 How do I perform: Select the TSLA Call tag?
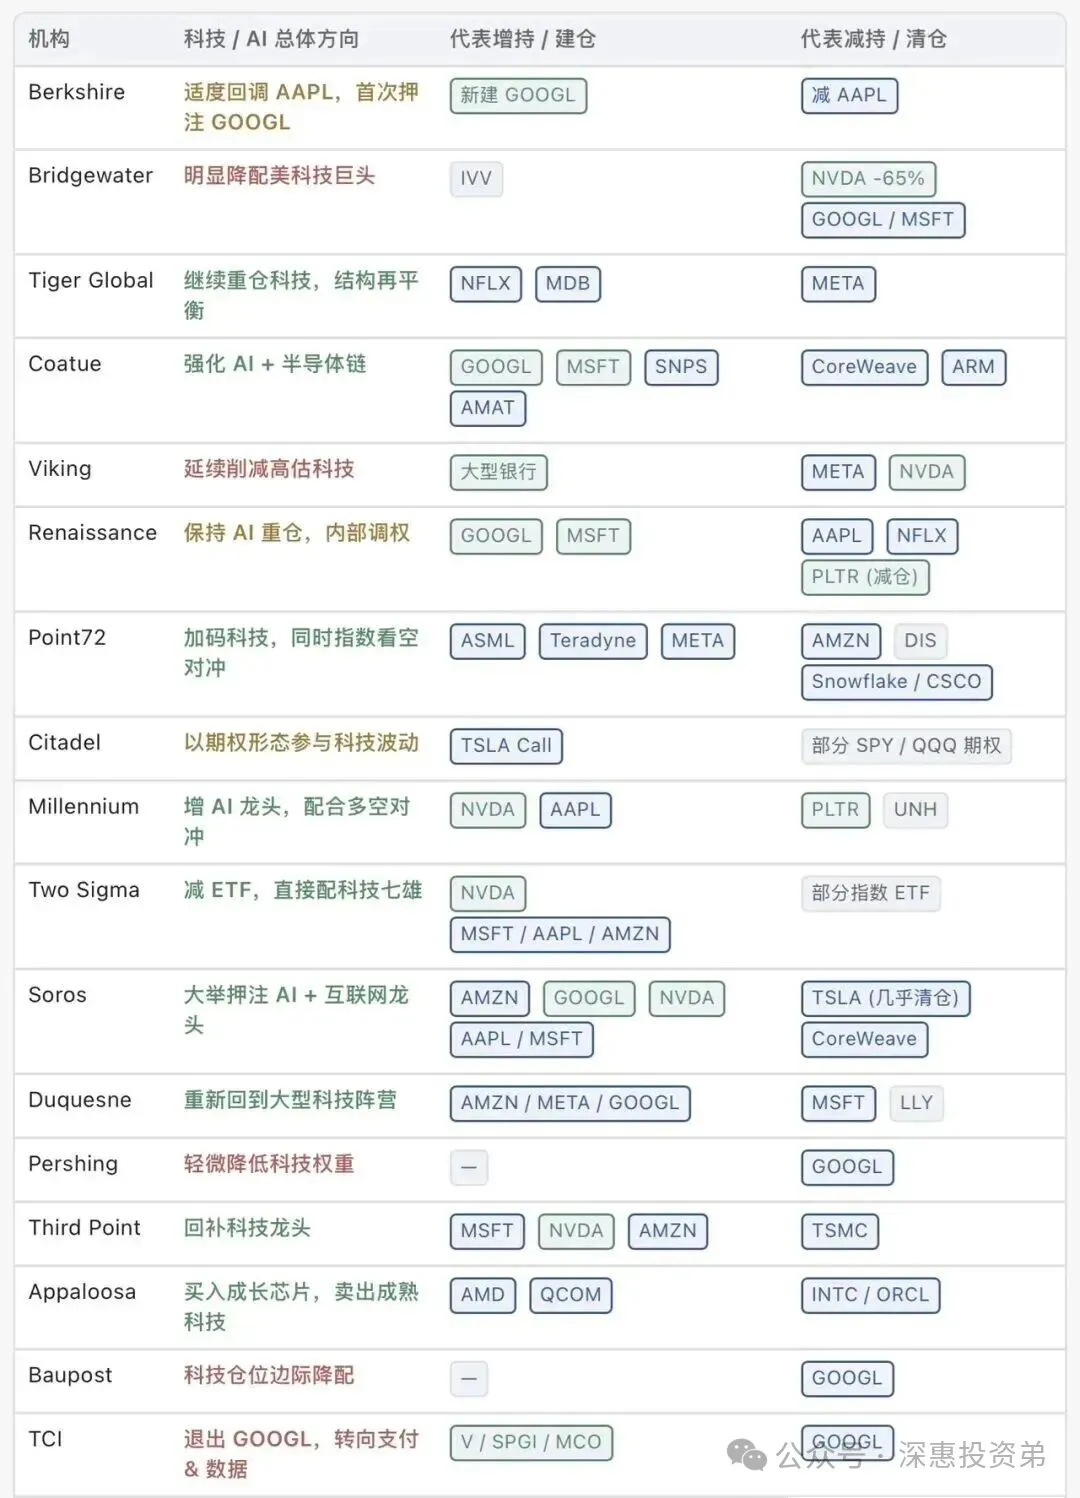[x=506, y=746]
